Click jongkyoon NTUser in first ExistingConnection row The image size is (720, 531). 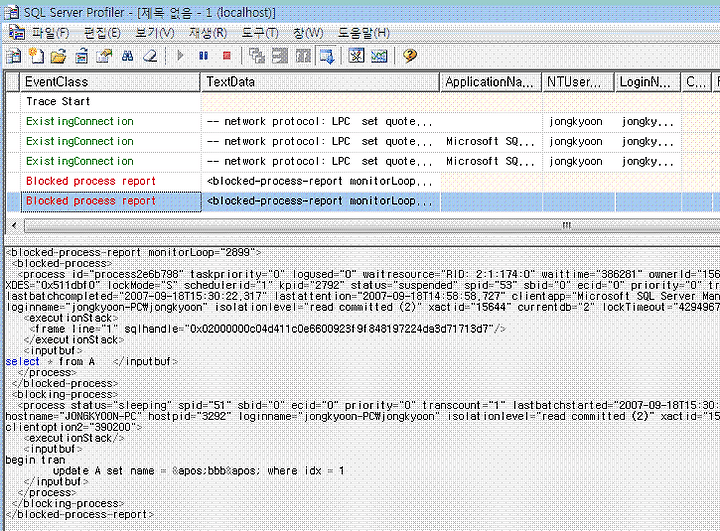click(x=576, y=121)
